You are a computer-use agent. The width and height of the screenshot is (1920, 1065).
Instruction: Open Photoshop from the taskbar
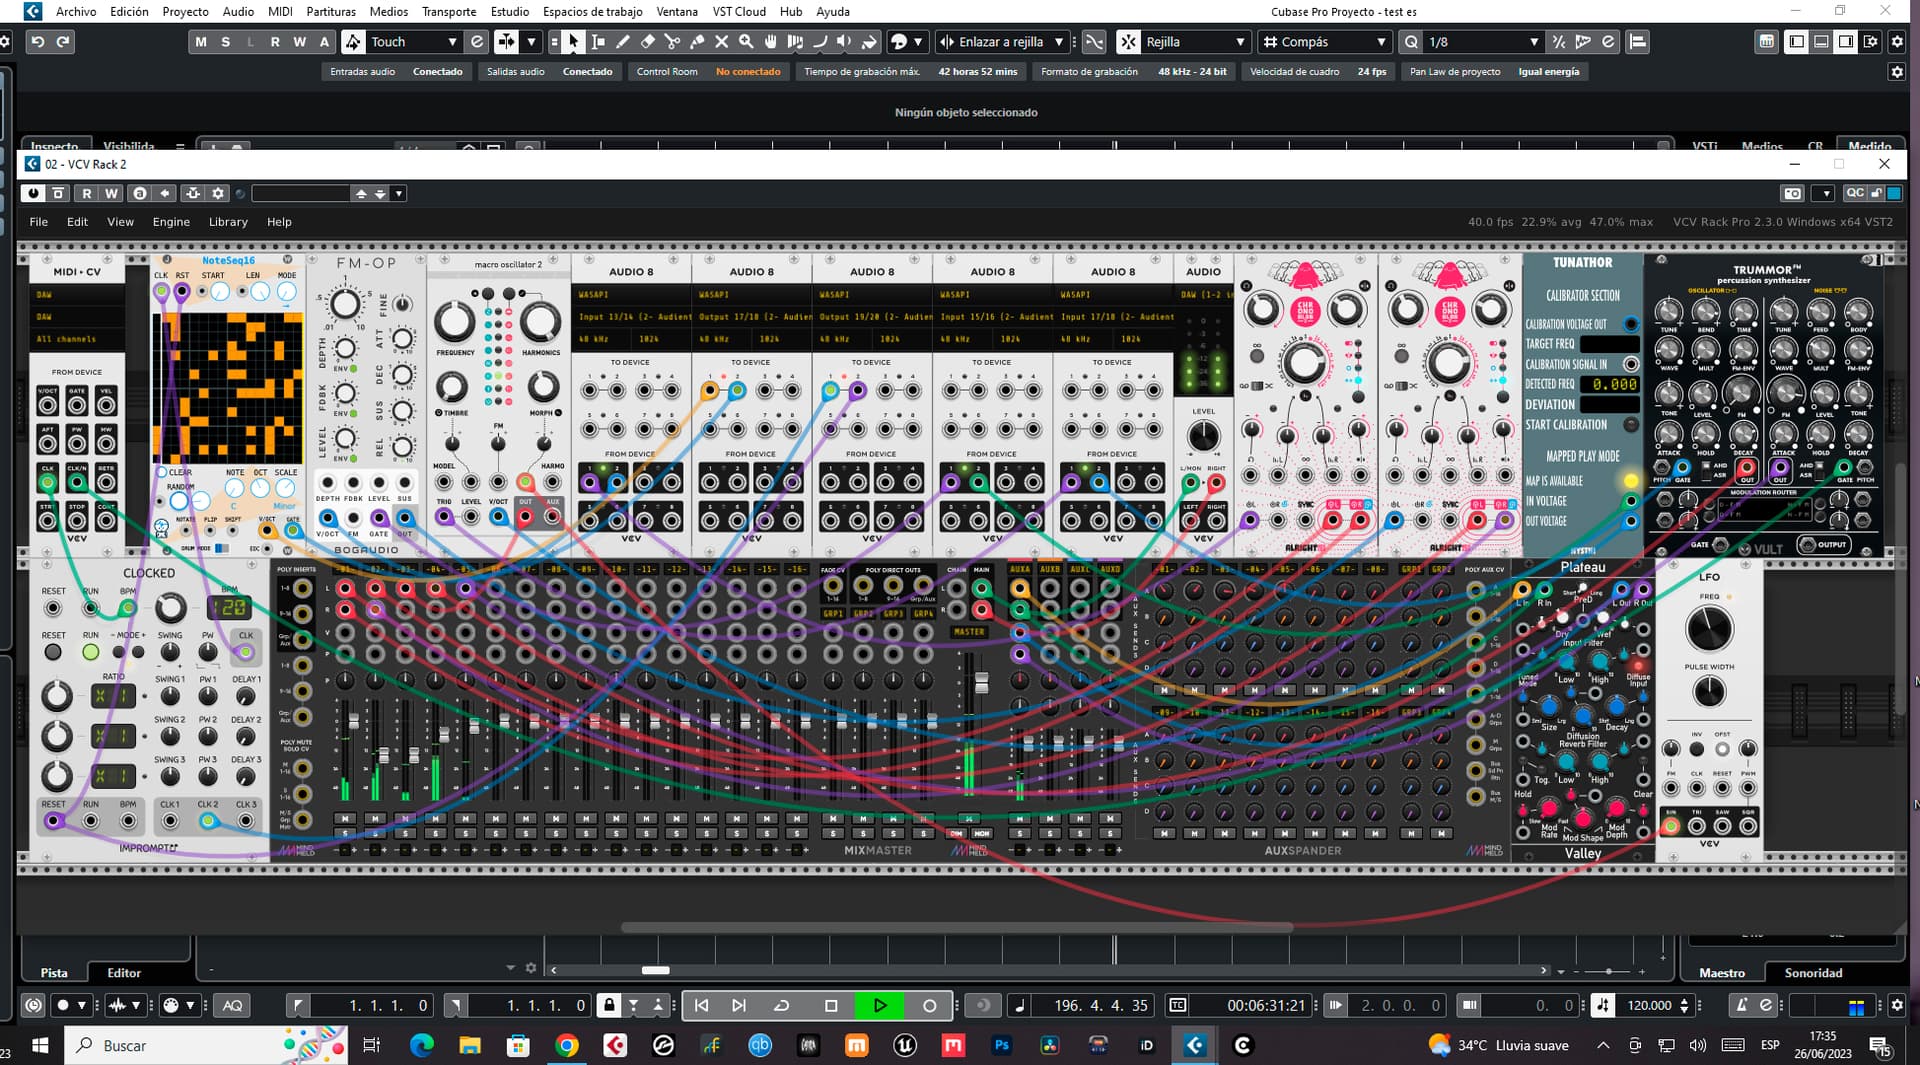[x=1001, y=1045]
